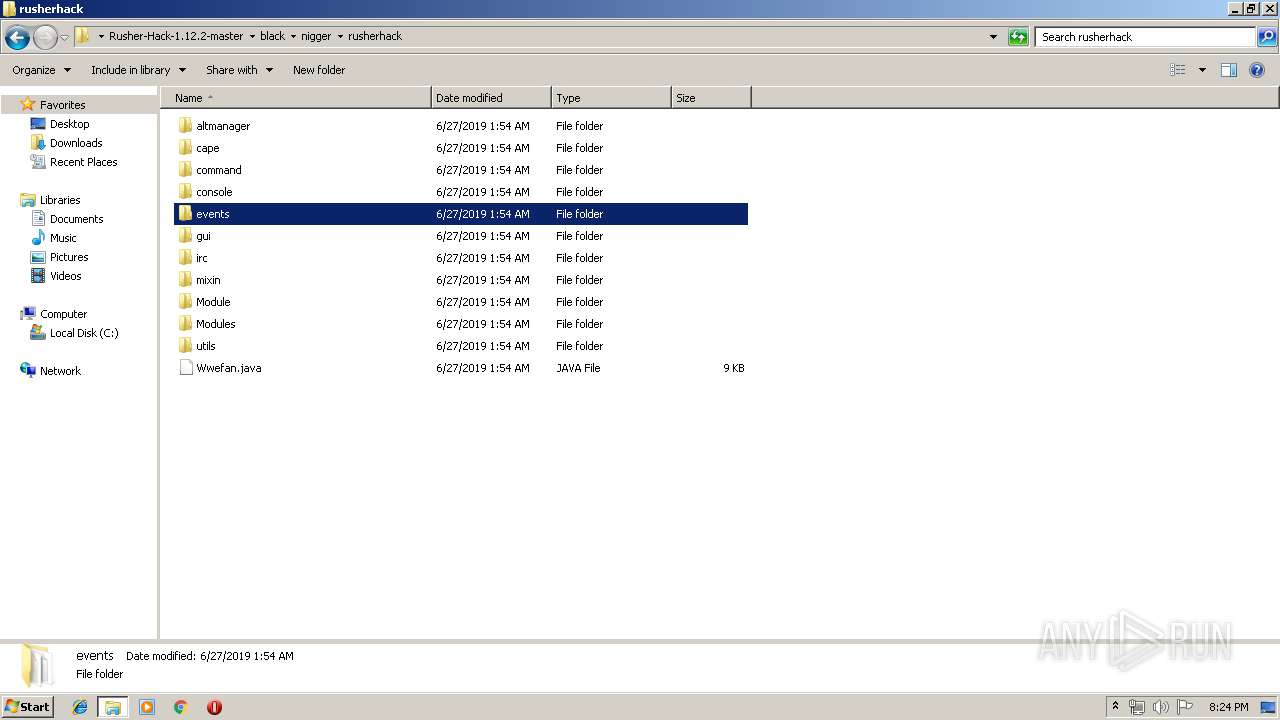
Task: Toggle the preview pane
Action: click(x=1229, y=70)
